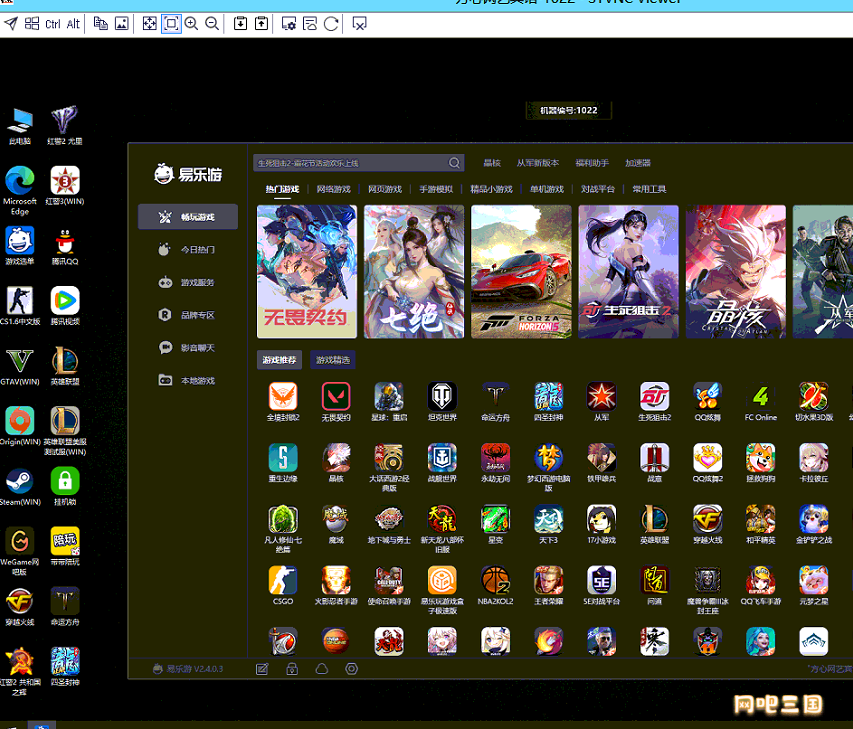Open 今日热门 in the launcher sidebar
Viewport: 853px width, 729px height.
click(188, 250)
